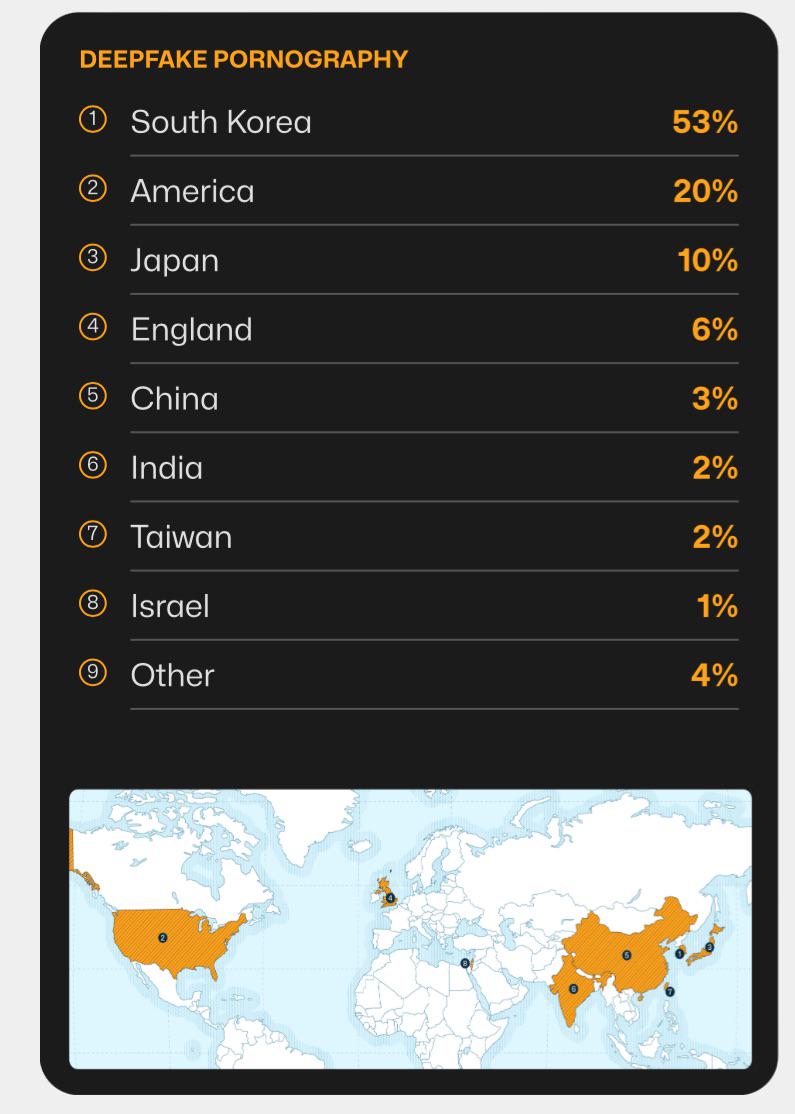Select map marker 5 on China
The width and height of the screenshot is (795, 1114).
(x=627, y=955)
